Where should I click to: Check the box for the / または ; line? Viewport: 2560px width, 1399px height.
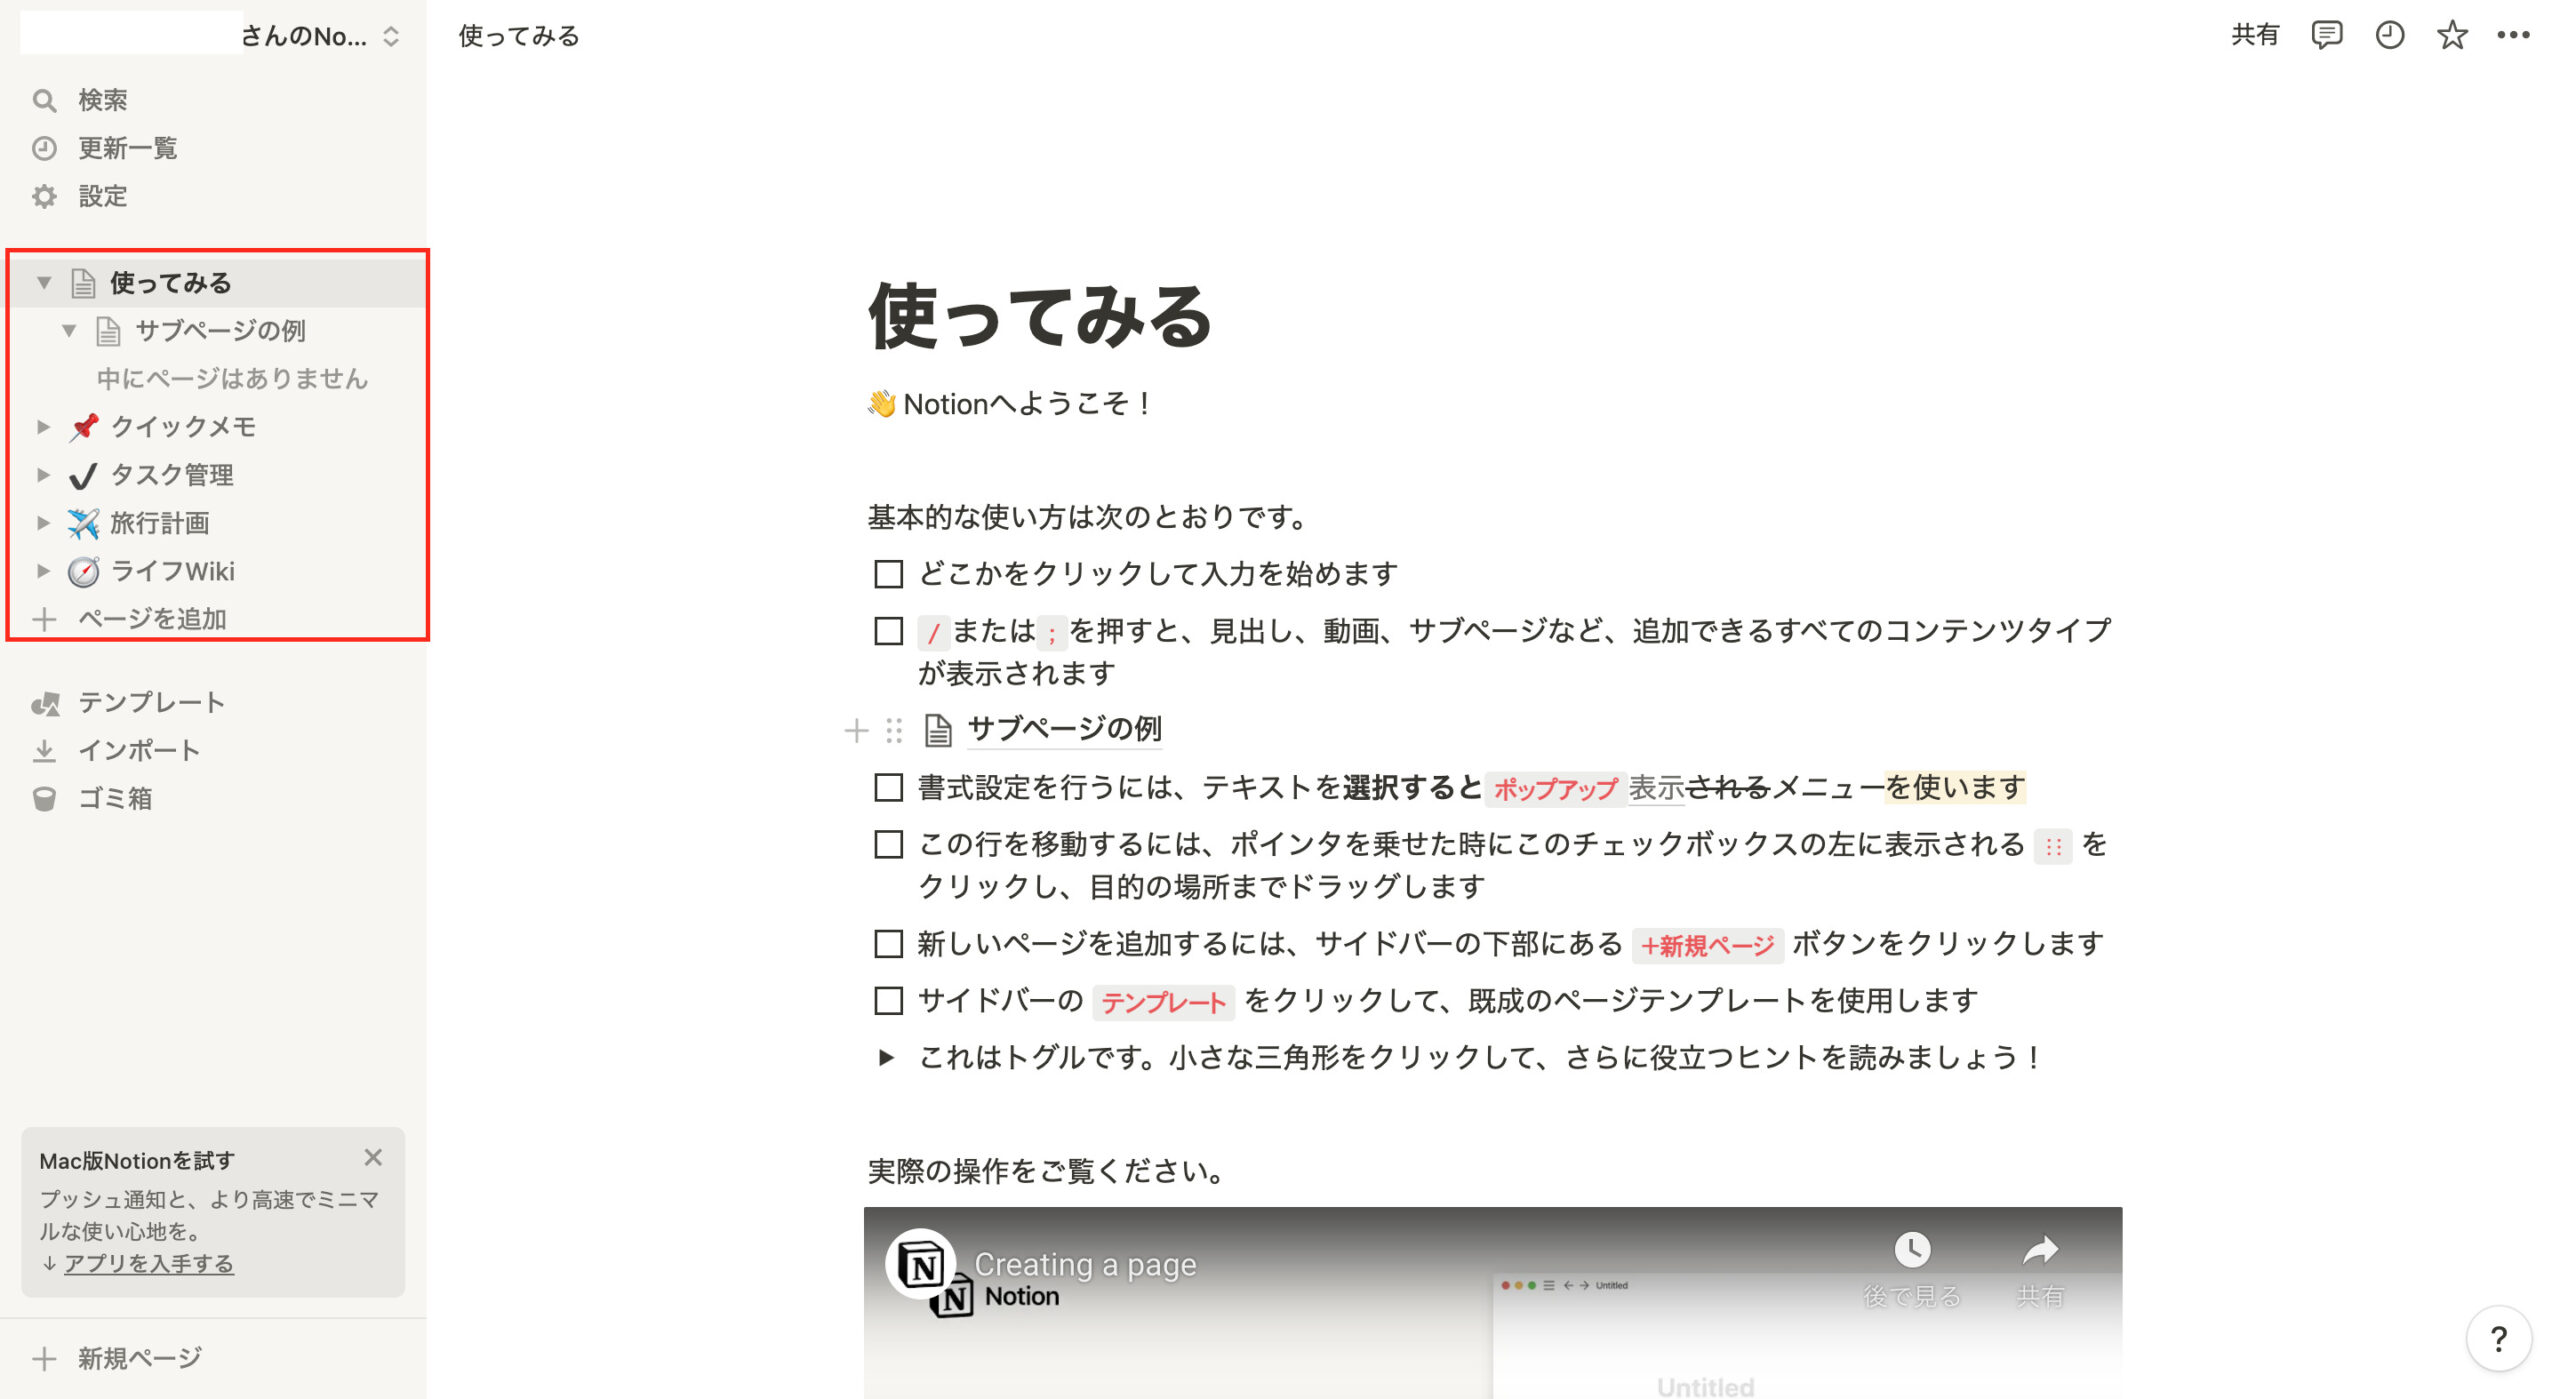(888, 631)
